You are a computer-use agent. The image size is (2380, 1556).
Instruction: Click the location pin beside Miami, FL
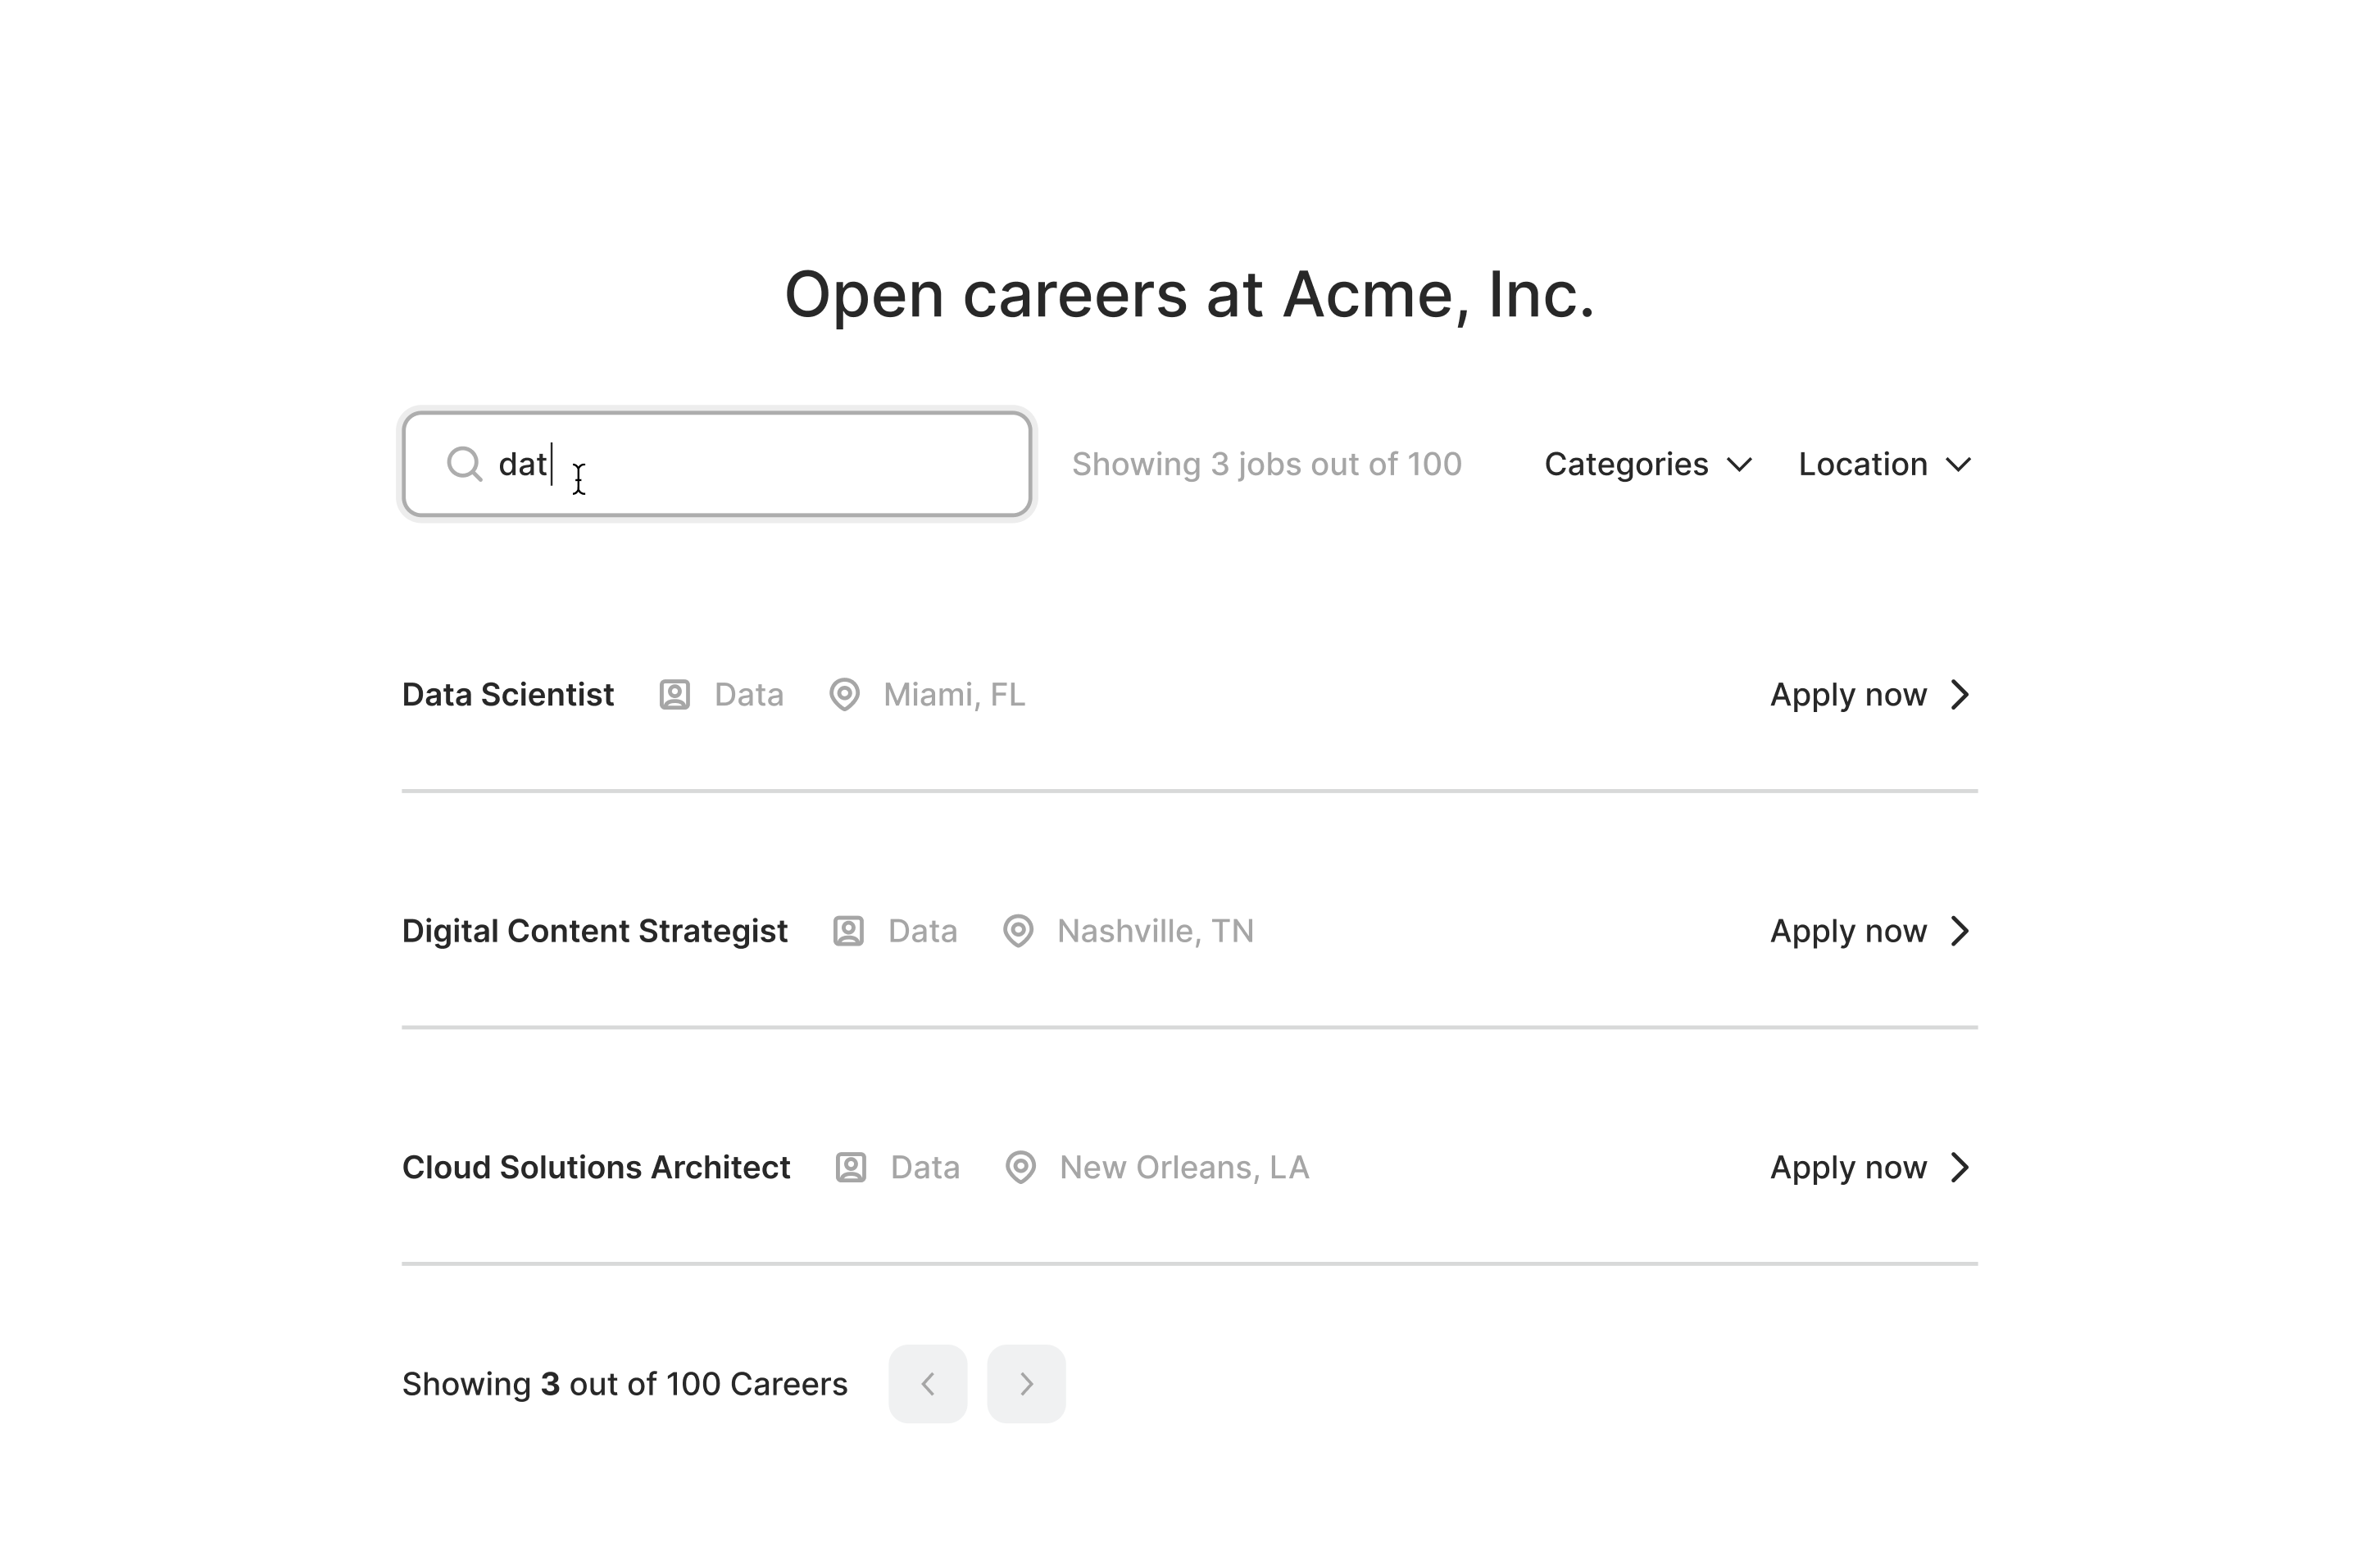pyautogui.click(x=845, y=694)
